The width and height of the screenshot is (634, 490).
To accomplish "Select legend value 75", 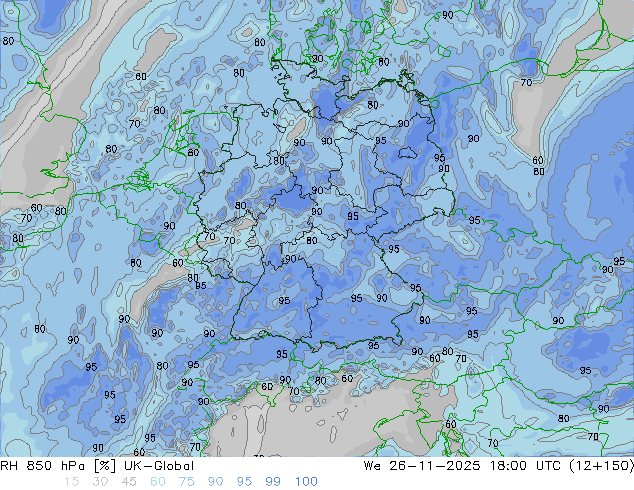I will click(x=186, y=482).
